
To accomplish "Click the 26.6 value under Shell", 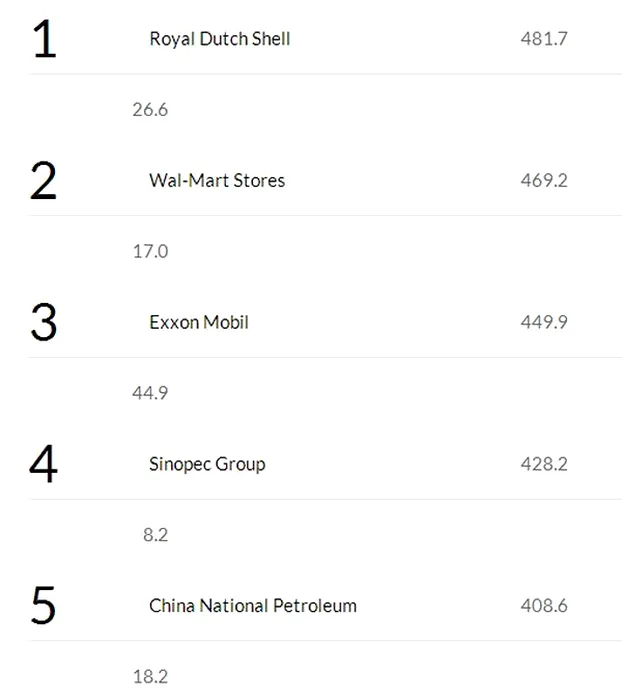I will point(150,110).
